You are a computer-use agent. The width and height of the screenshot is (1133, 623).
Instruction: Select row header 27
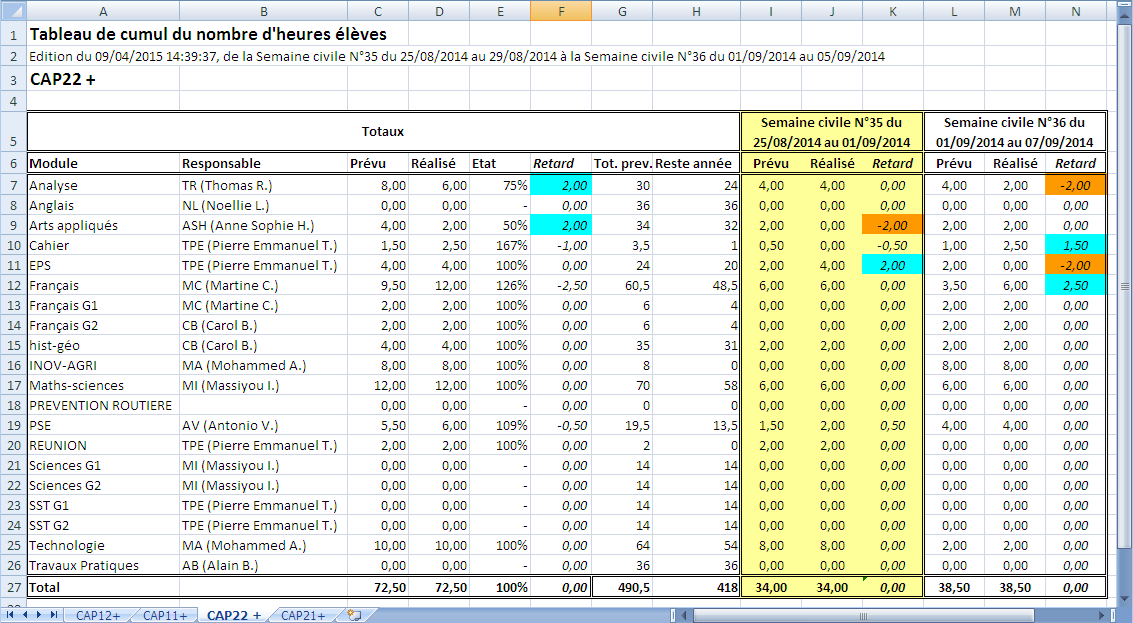point(13,588)
